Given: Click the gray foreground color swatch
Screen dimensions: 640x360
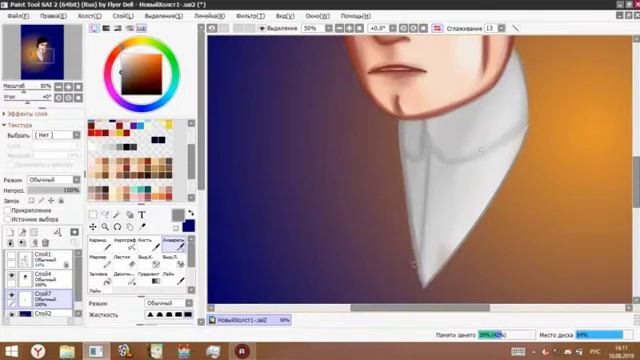Looking at the screenshot, I should (x=178, y=215).
